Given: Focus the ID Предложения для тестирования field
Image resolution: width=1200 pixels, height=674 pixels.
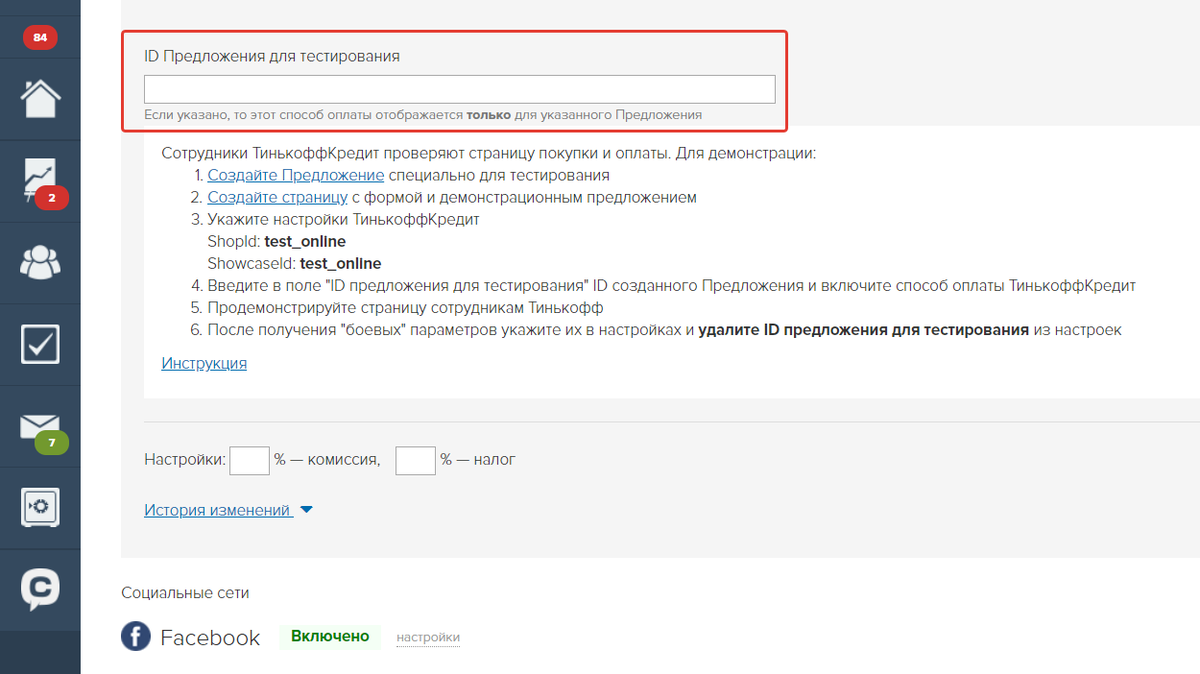Looking at the screenshot, I should tap(460, 89).
